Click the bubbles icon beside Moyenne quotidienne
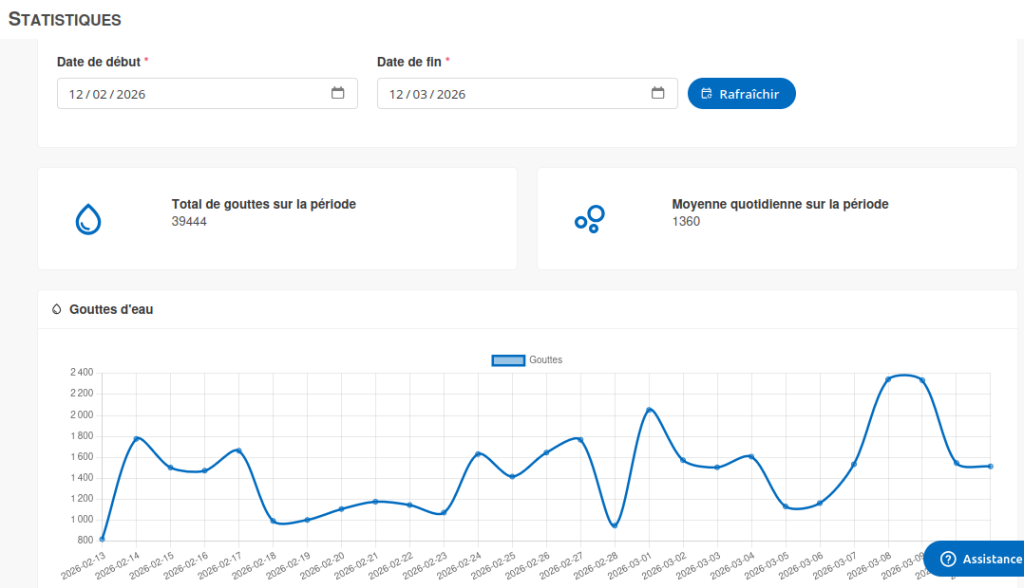Image resolution: width=1024 pixels, height=588 pixels. coord(589,219)
